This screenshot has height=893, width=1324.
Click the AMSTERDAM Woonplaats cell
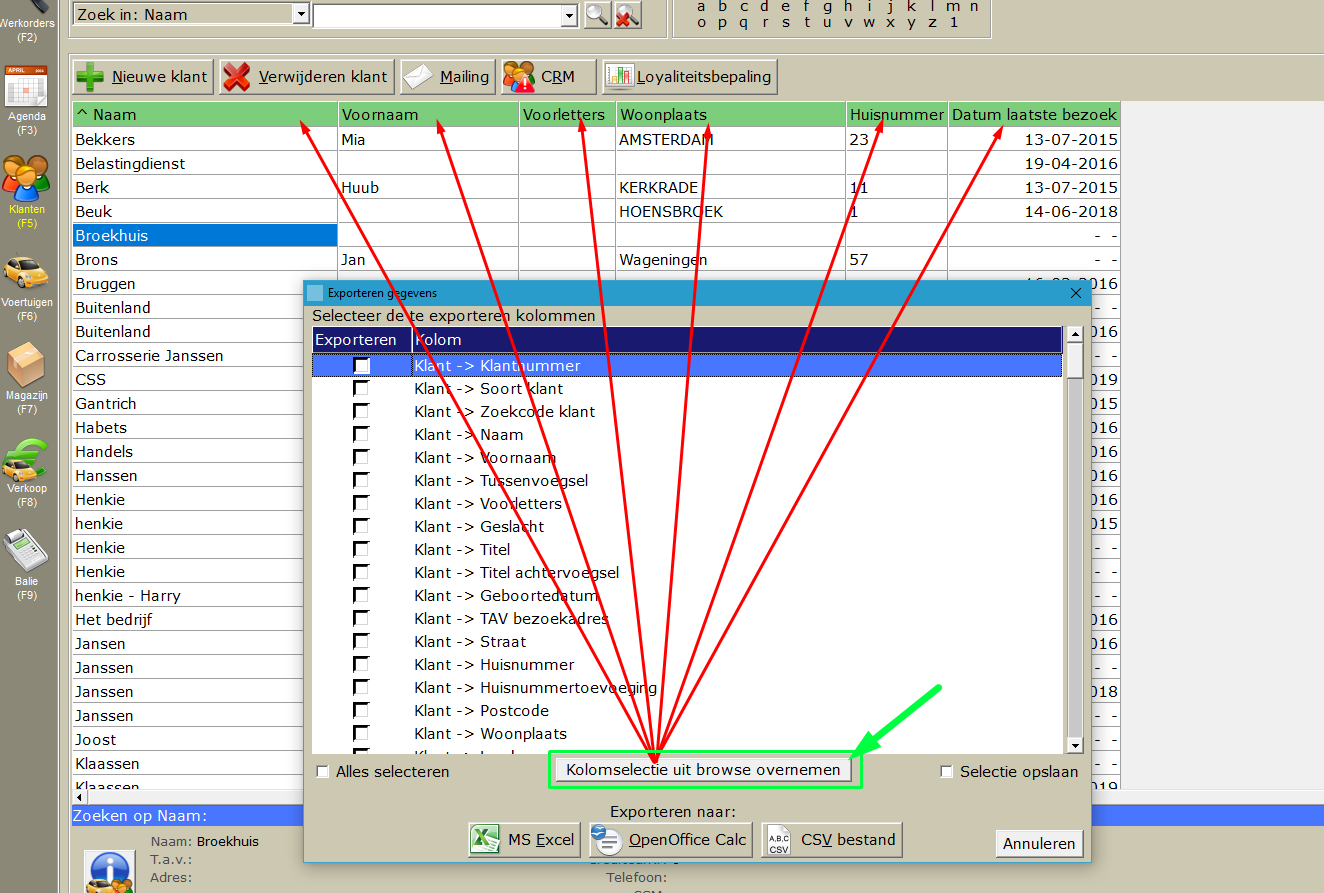coord(731,140)
